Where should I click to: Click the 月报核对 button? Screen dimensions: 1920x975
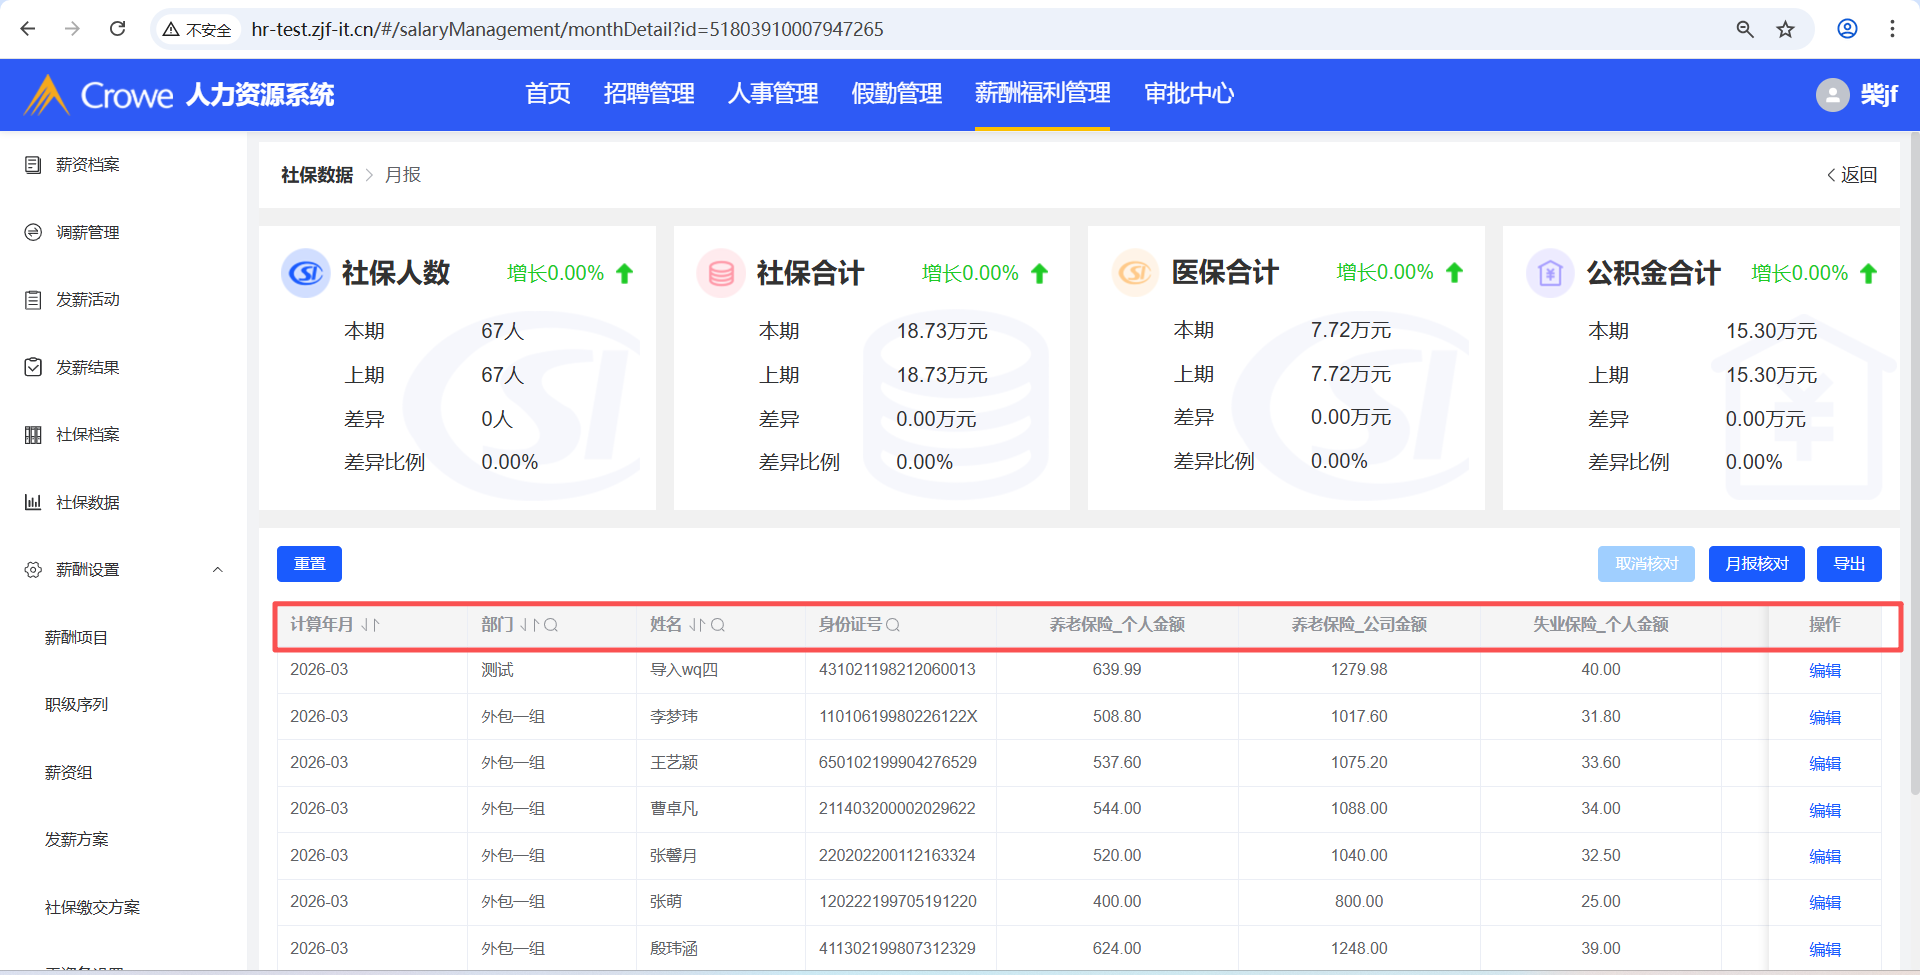pos(1756,564)
